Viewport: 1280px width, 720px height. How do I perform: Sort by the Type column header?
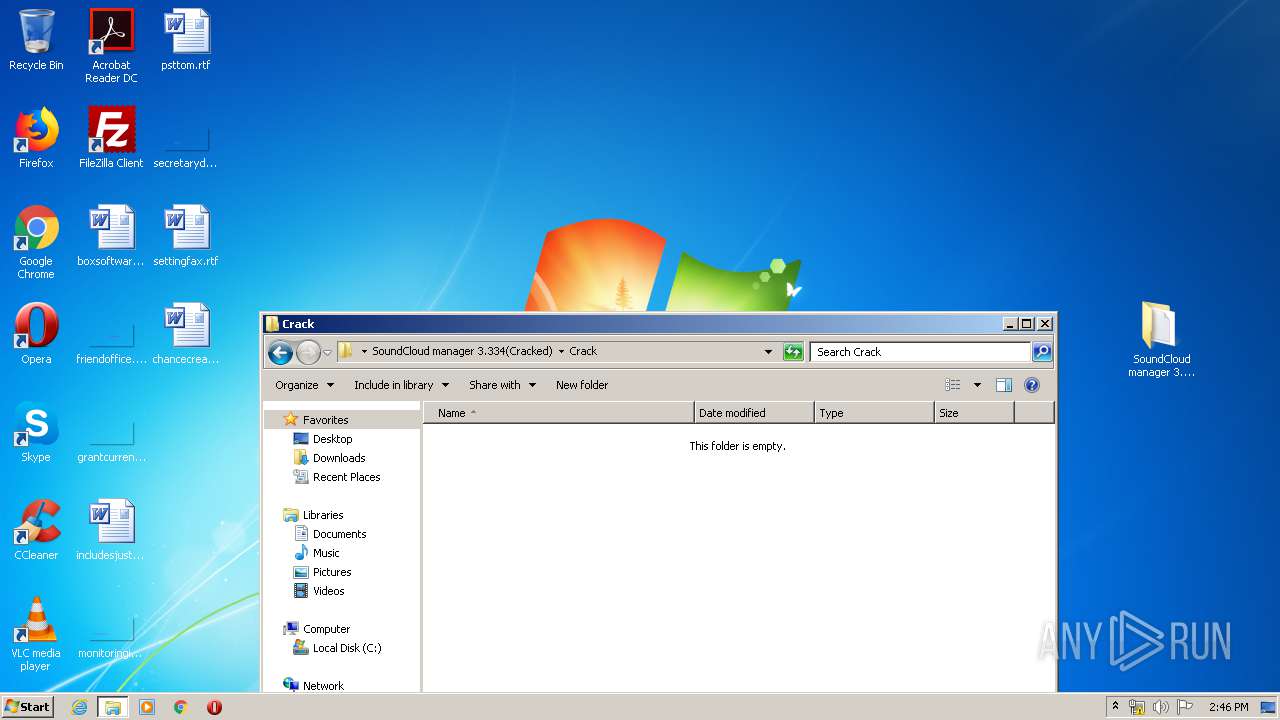(x=874, y=413)
